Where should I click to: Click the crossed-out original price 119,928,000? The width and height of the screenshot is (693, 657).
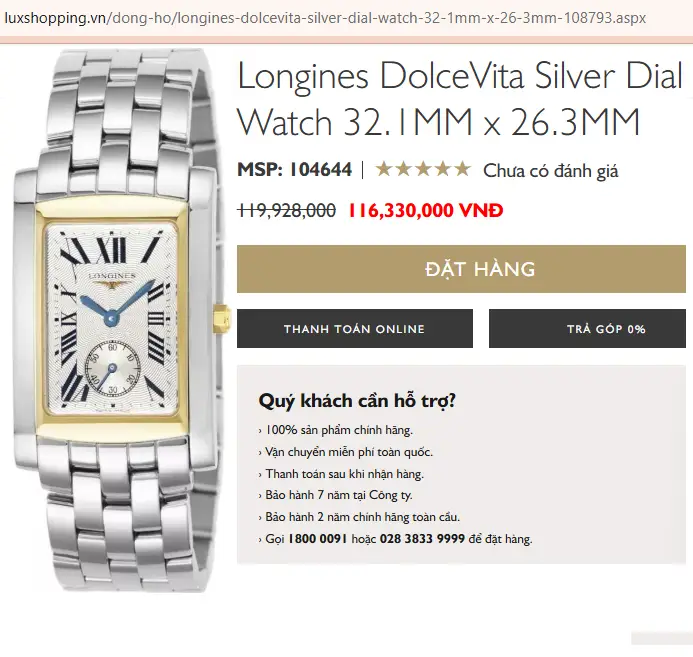286,210
